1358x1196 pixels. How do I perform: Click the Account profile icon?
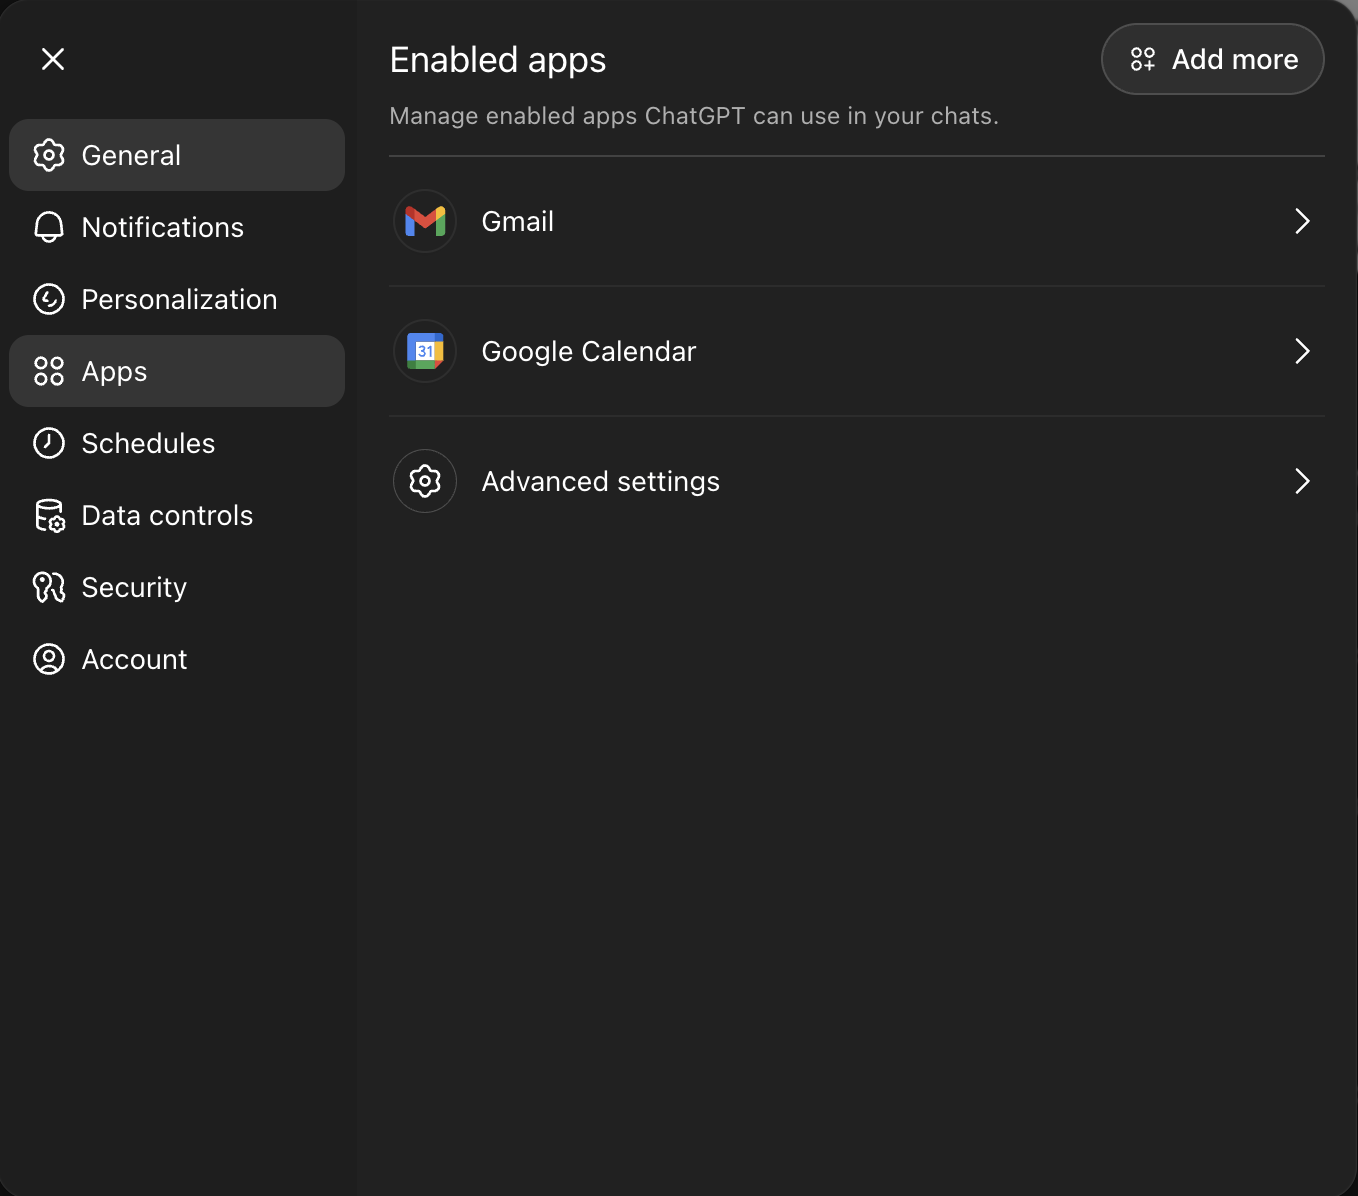click(x=49, y=659)
